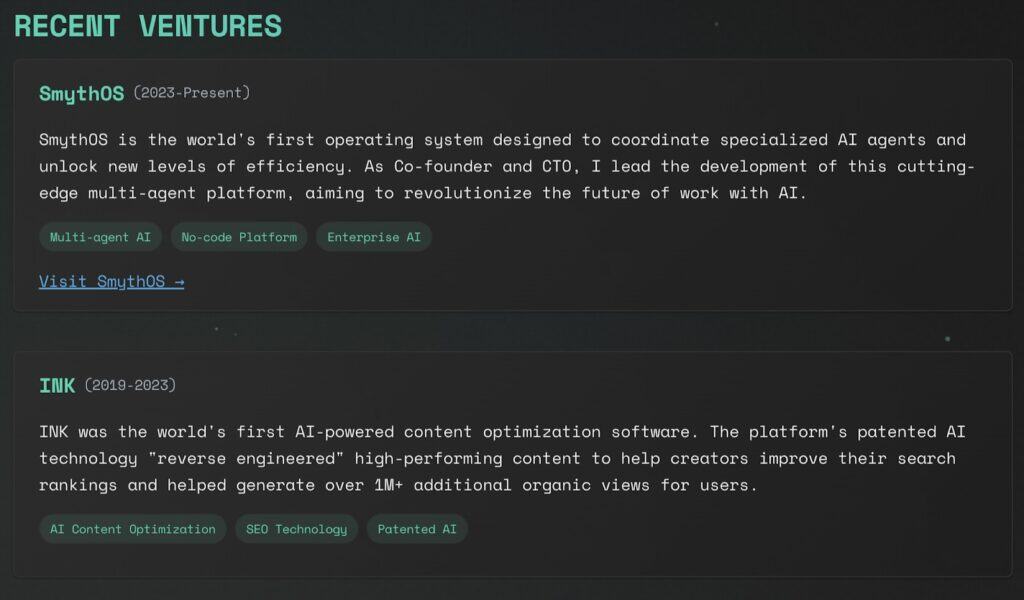Click the Patented AI tag
Image resolution: width=1024 pixels, height=600 pixels.
(x=417, y=529)
